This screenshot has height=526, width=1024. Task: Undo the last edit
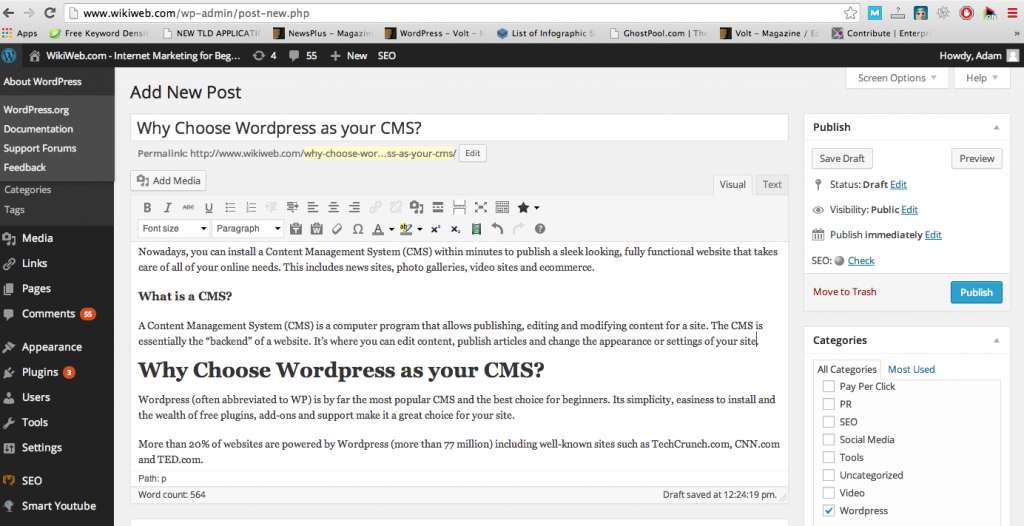tap(498, 229)
